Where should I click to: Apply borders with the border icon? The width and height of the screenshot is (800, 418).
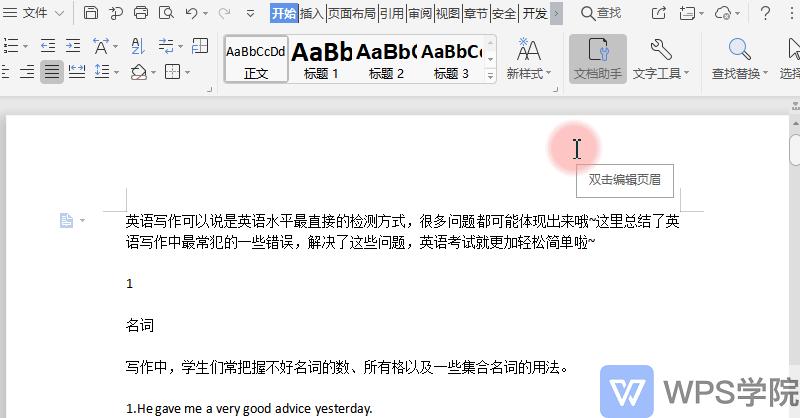[x=172, y=72]
